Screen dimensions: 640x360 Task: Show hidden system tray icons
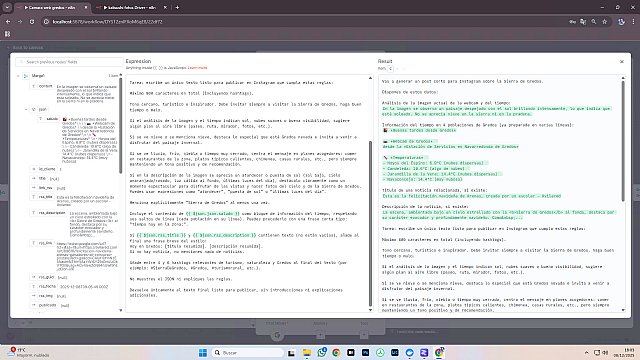click(587, 353)
